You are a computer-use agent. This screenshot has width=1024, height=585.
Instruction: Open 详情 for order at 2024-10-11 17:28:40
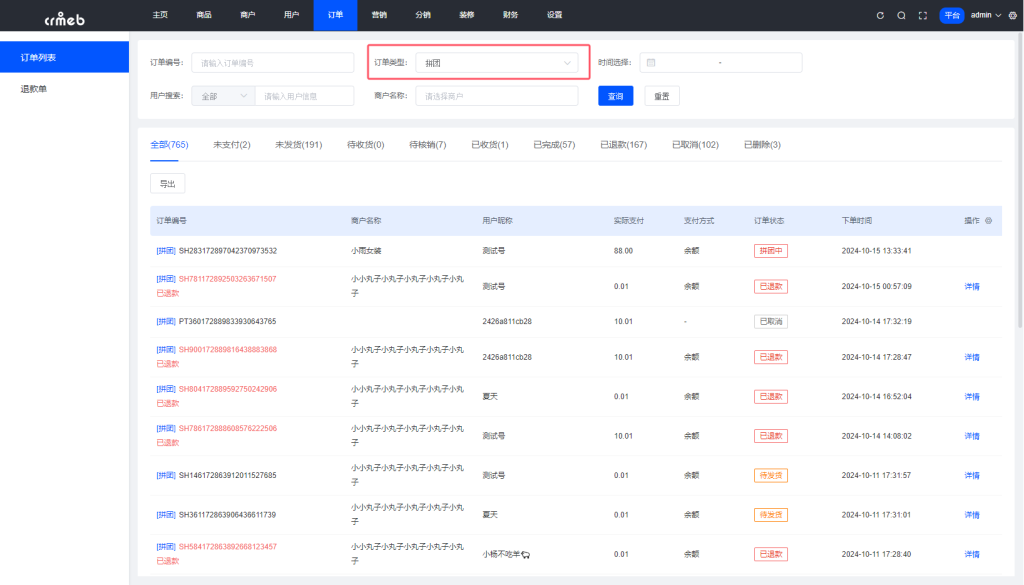[x=972, y=554]
